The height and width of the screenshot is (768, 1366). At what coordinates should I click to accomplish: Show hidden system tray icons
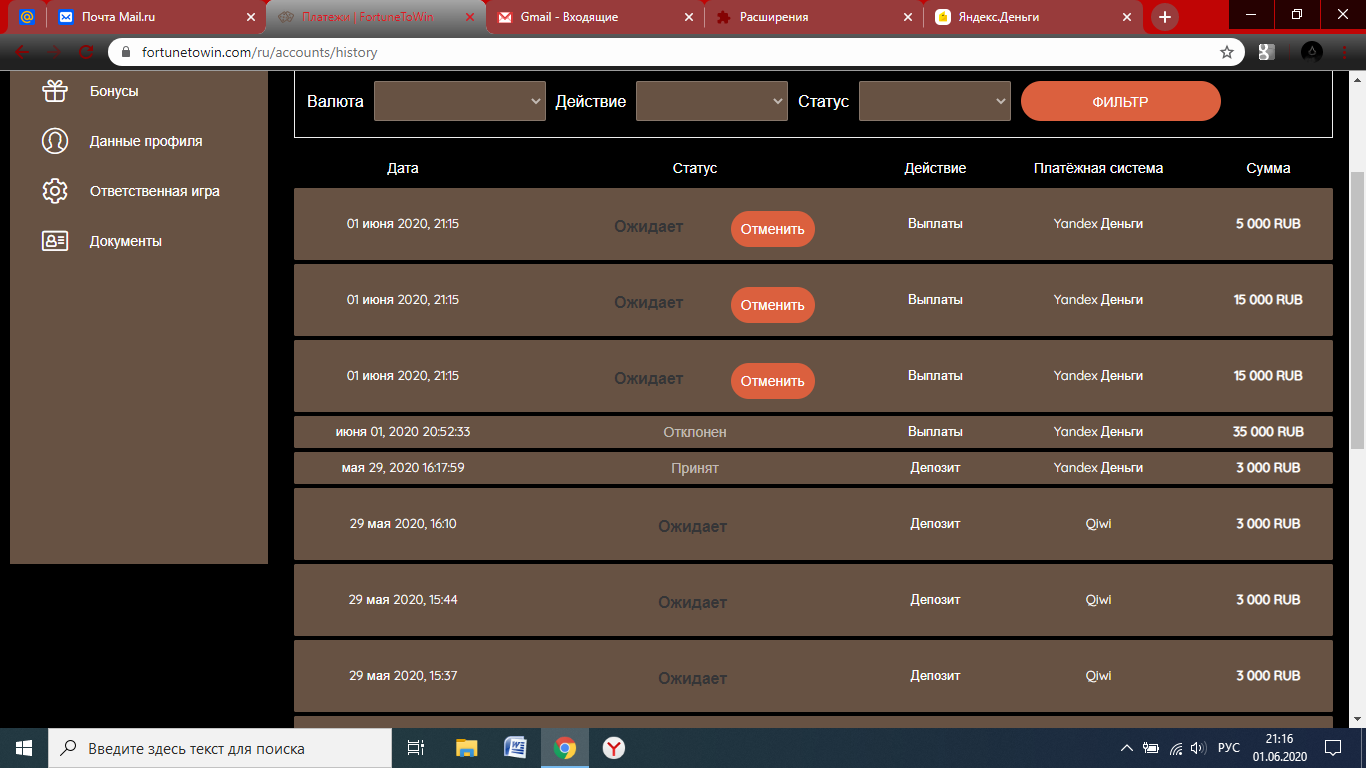point(1127,748)
